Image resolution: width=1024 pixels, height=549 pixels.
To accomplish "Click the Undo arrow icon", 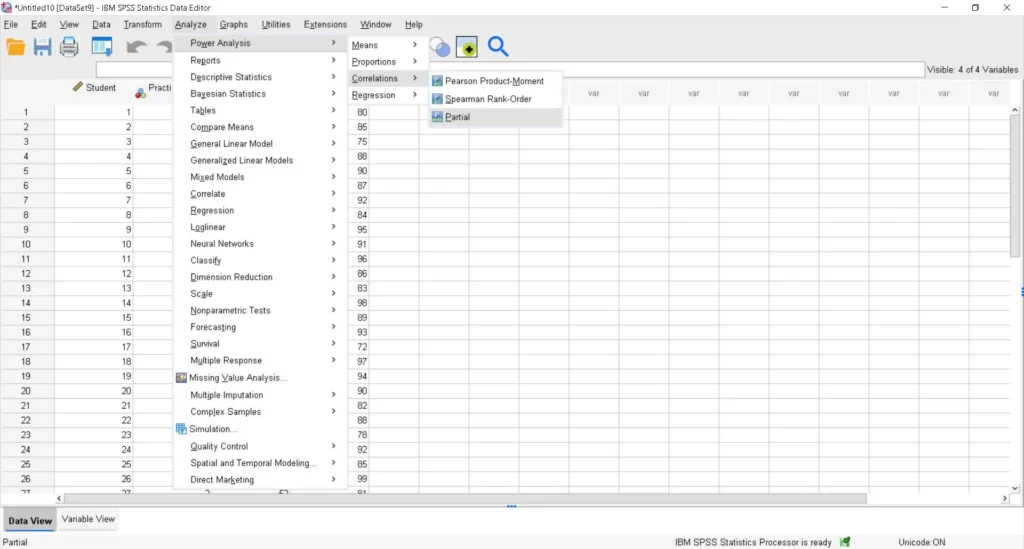I will click(136, 47).
